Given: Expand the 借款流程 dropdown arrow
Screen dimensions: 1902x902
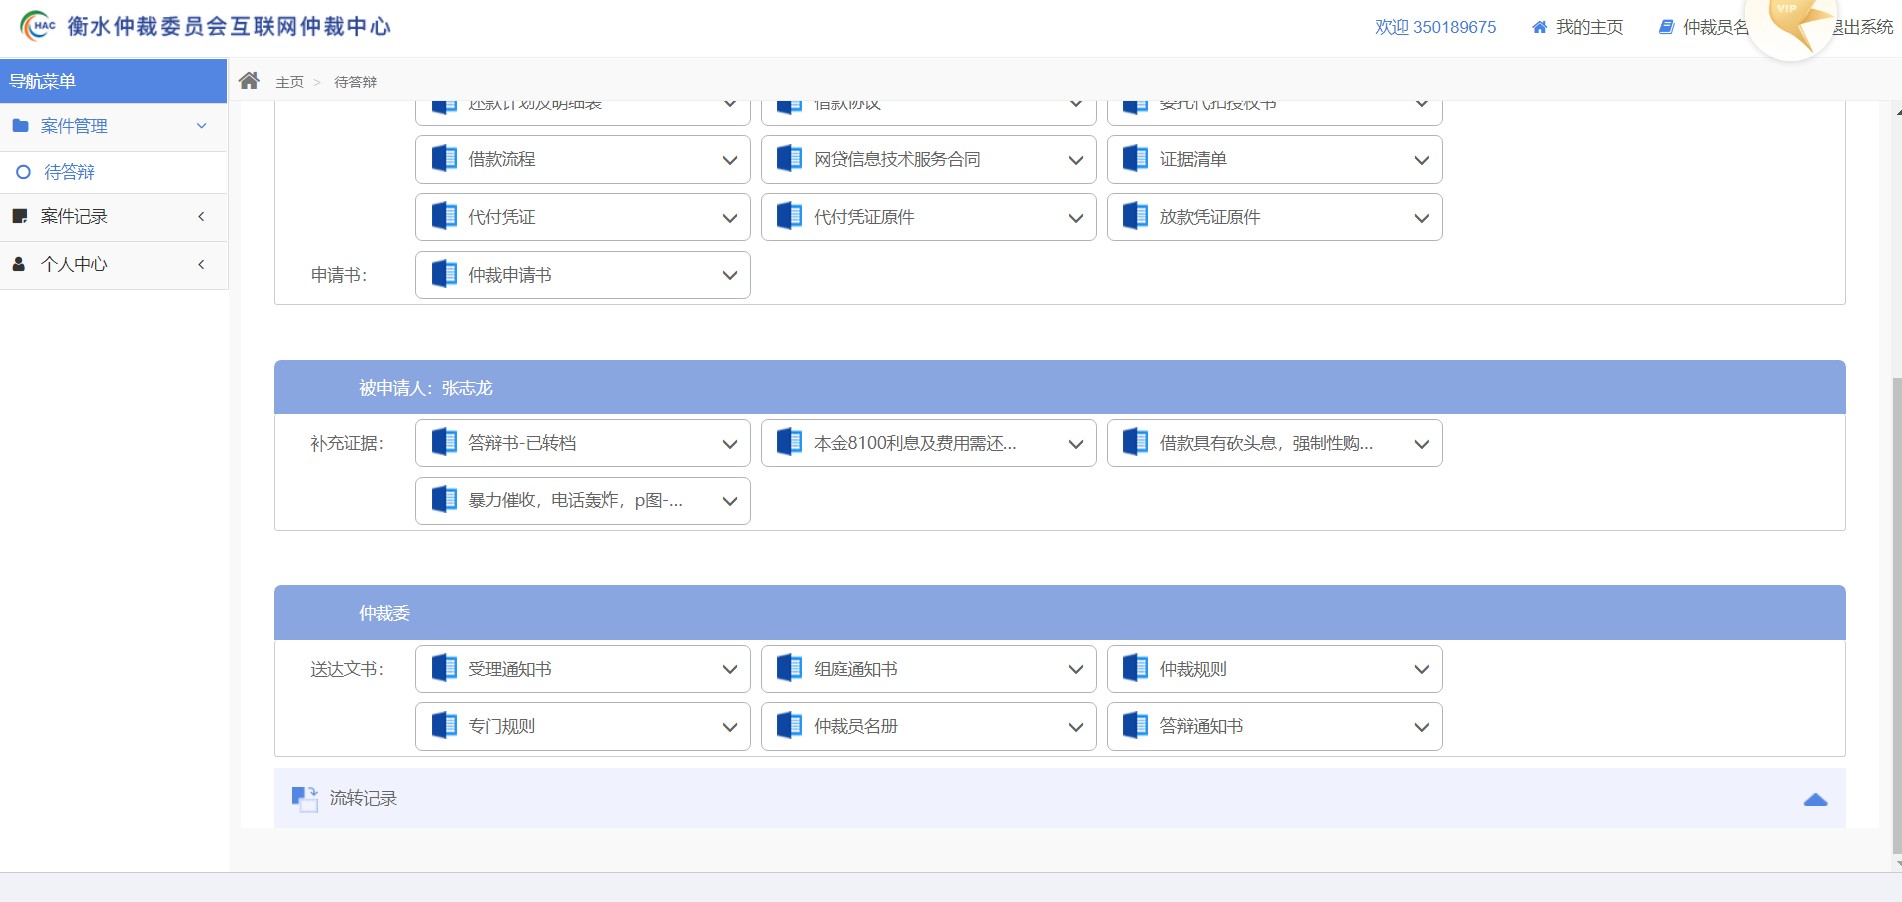Looking at the screenshot, I should pyautogui.click(x=730, y=160).
